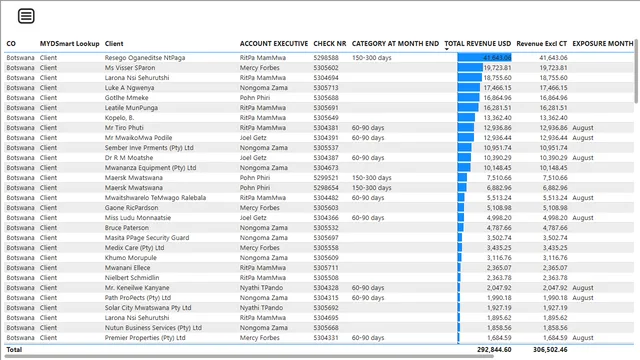Select client Ms Visser SParon
The width and height of the screenshot is (640, 360).
tap(130, 68)
